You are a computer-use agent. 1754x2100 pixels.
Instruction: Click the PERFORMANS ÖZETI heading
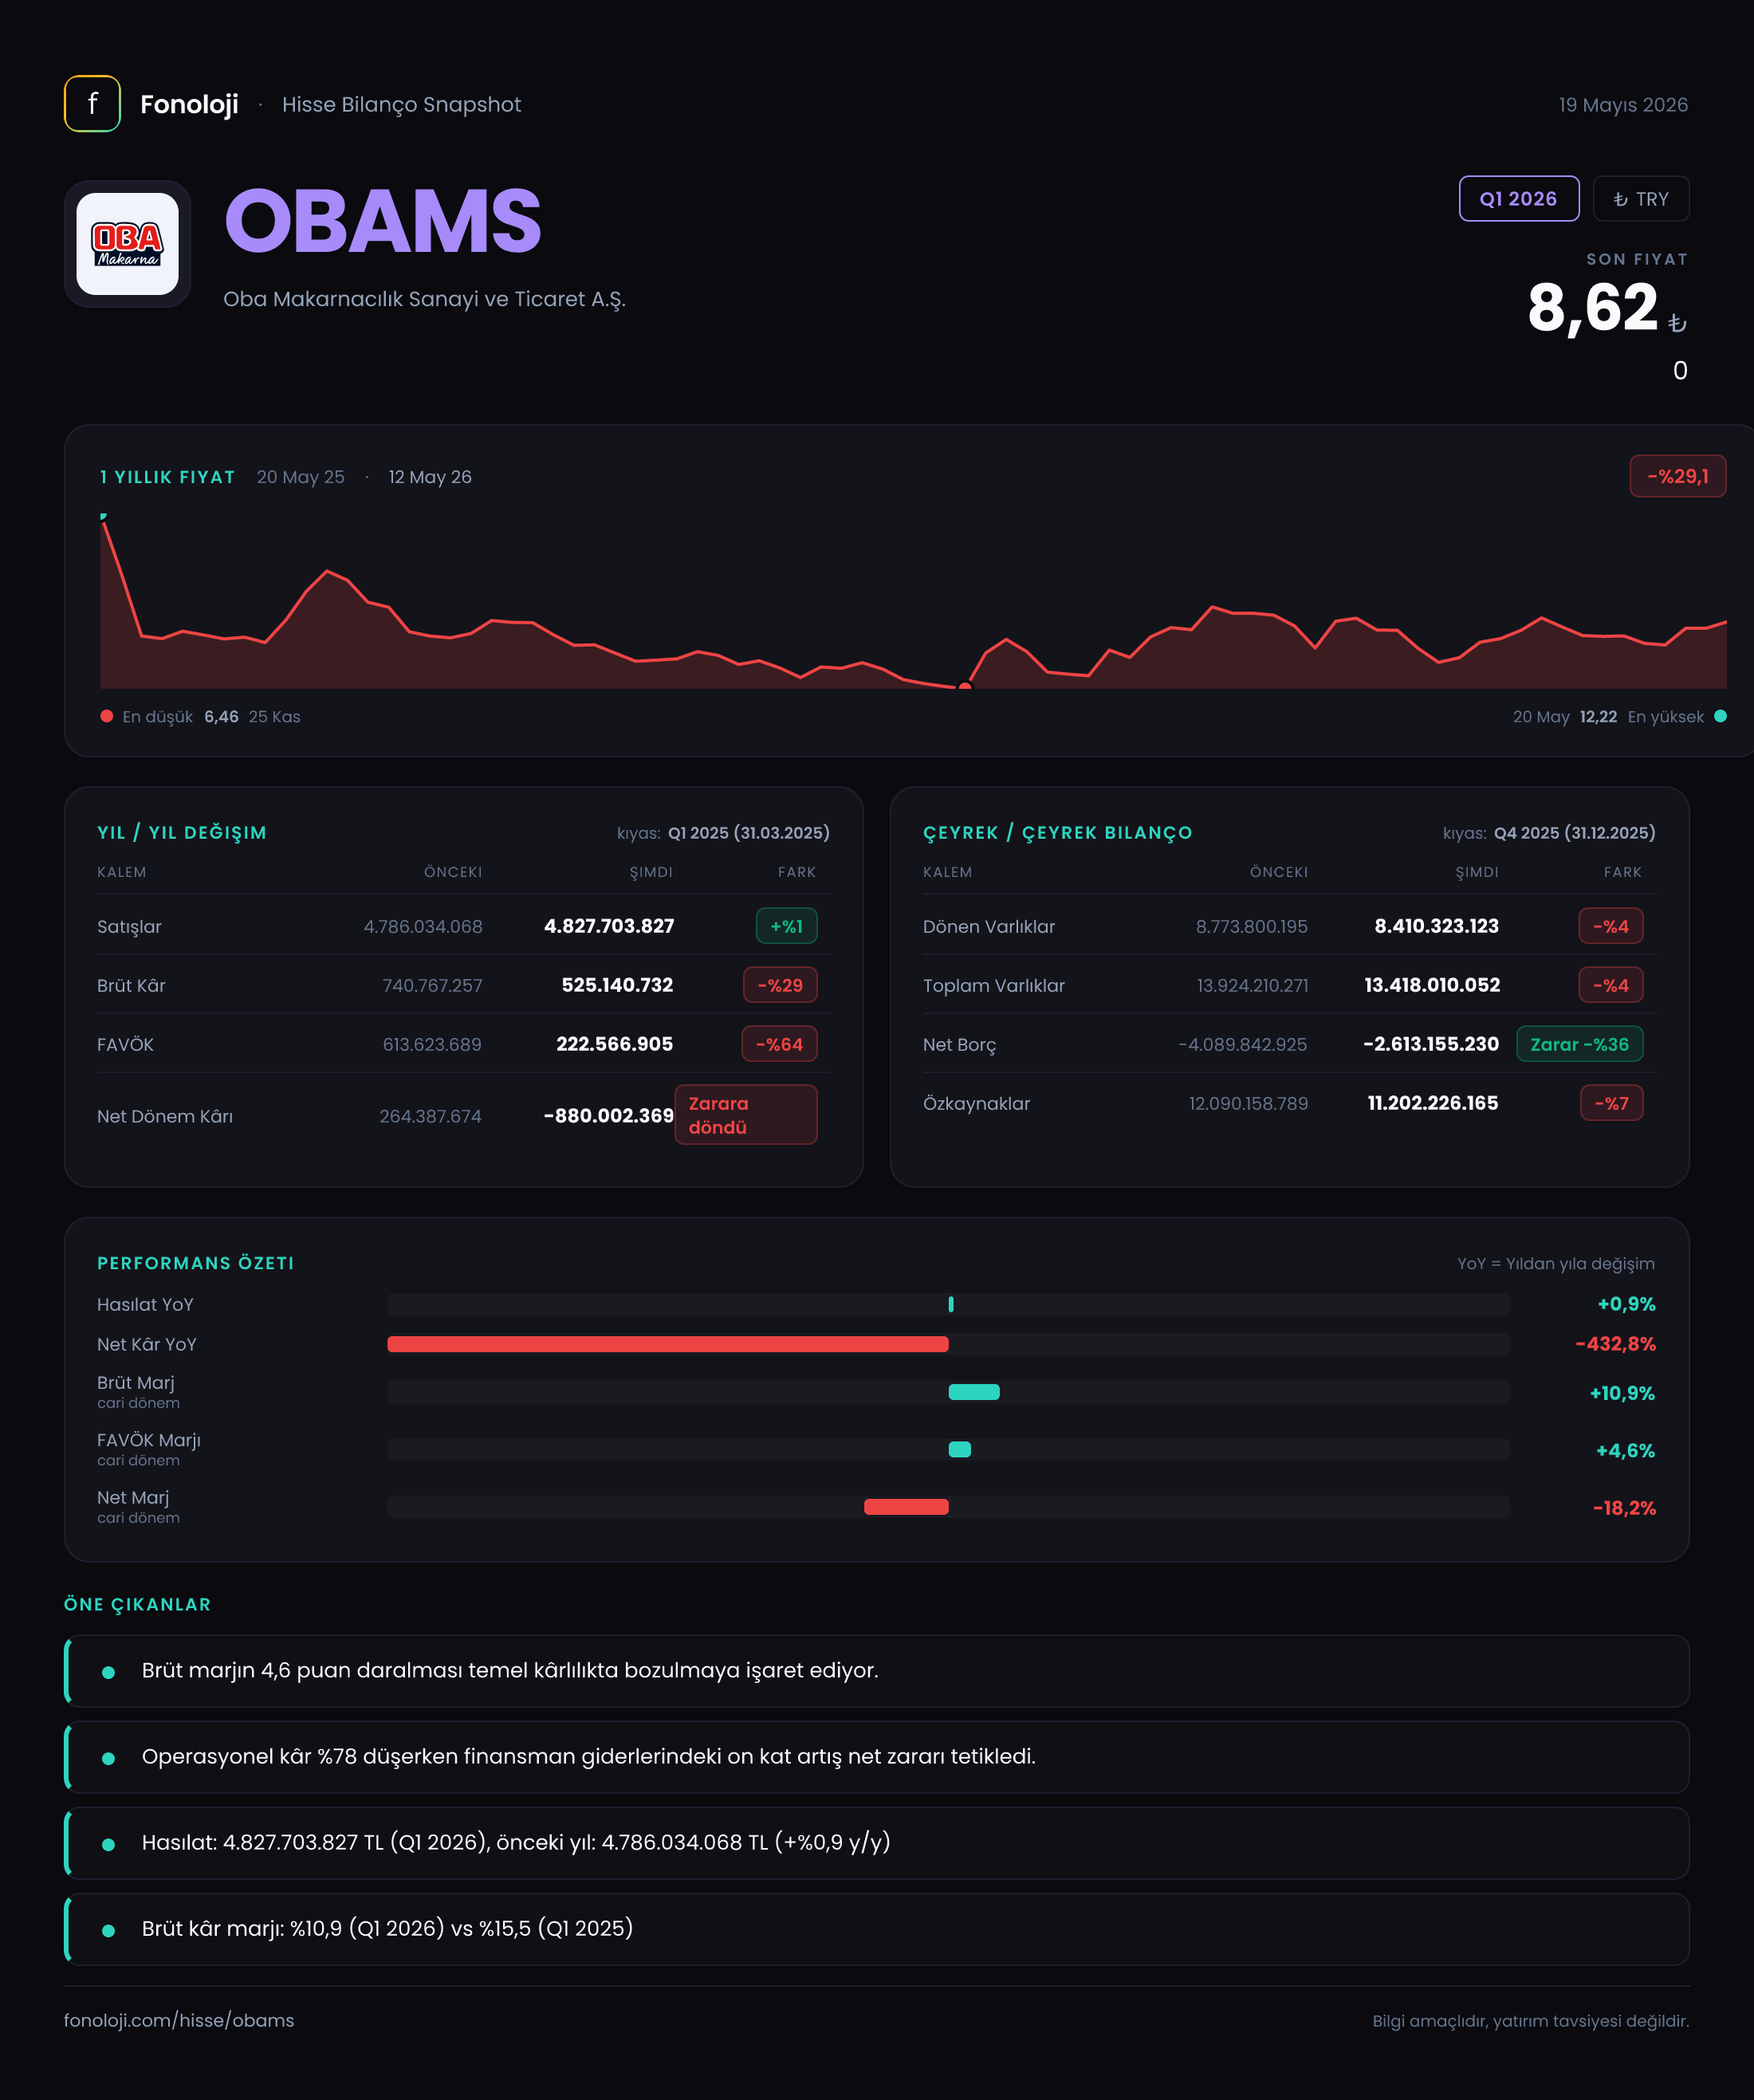(x=196, y=1263)
